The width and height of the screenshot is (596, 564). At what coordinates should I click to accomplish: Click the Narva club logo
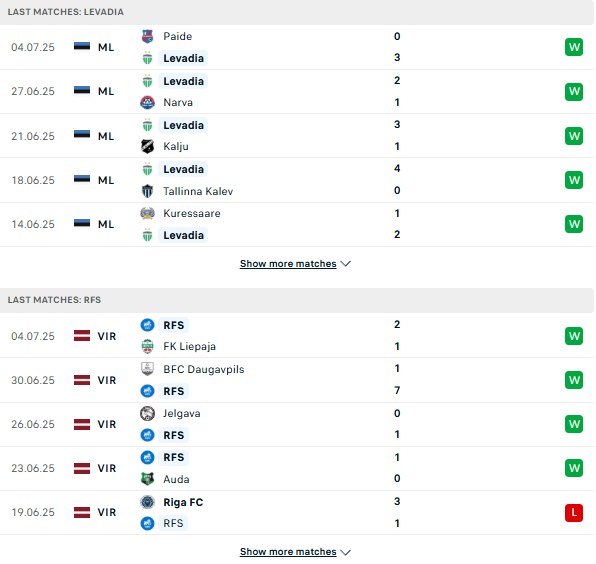tap(147, 103)
